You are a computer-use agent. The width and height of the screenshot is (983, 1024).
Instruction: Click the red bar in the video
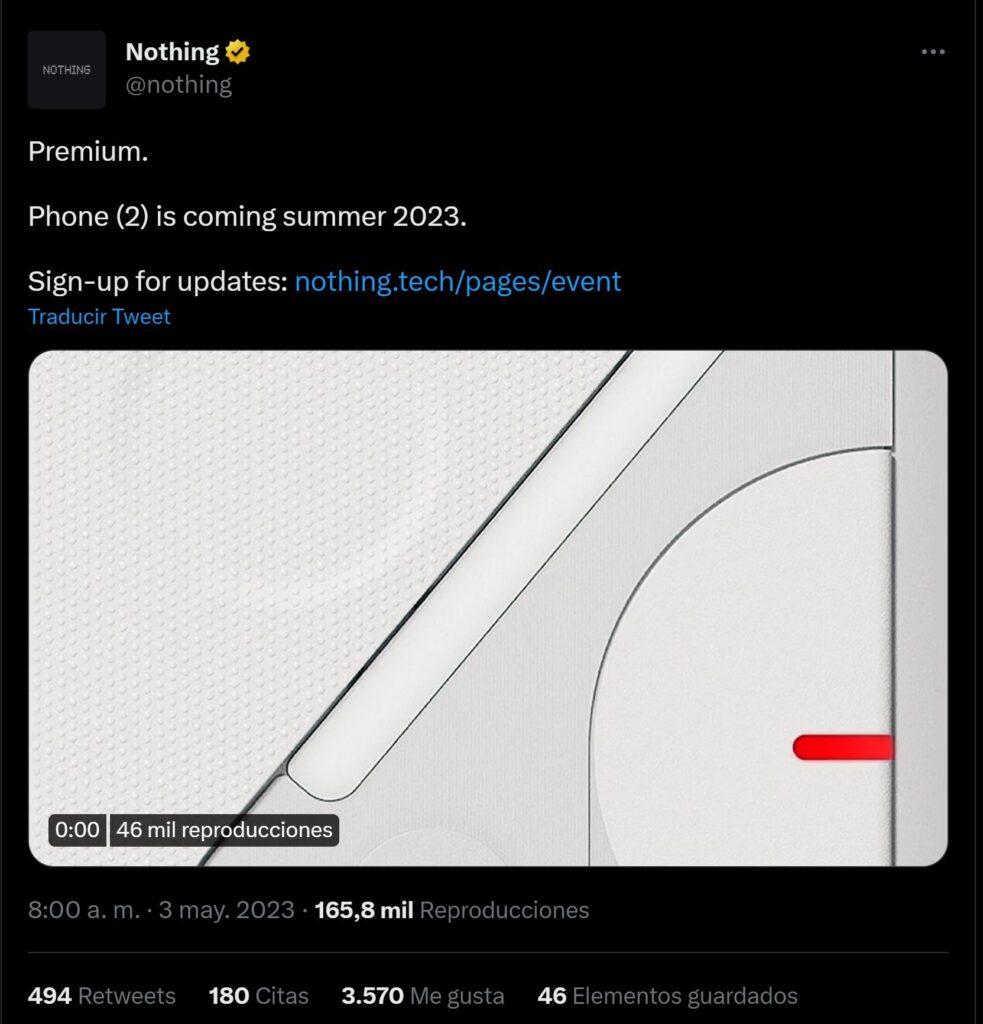pos(842,747)
